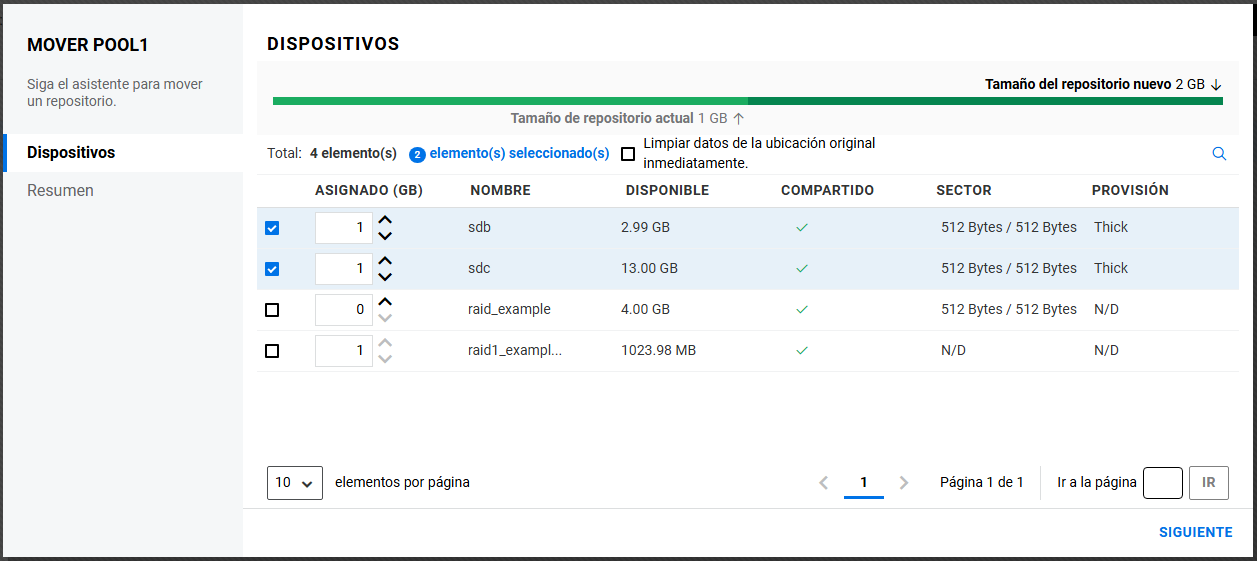1257x561 pixels.
Task: Open the device search magnifier icon
Action: [x=1218, y=154]
